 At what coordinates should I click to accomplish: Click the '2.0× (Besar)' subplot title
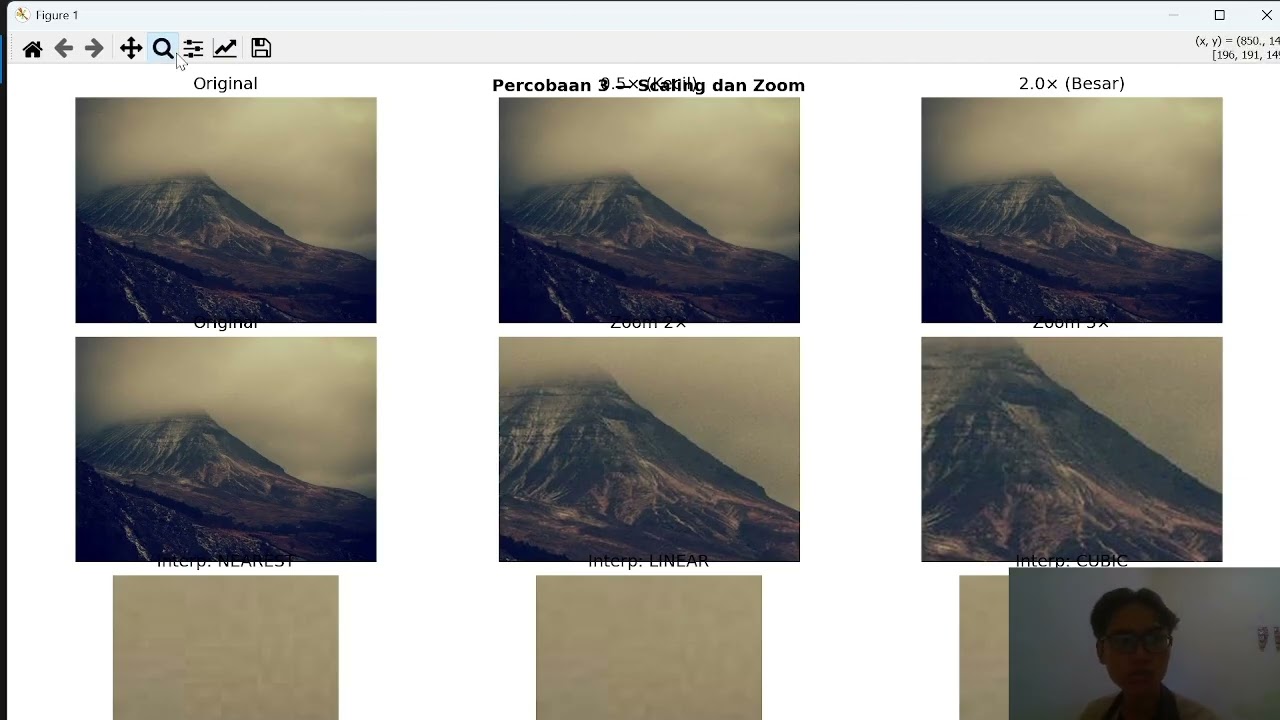(1071, 84)
